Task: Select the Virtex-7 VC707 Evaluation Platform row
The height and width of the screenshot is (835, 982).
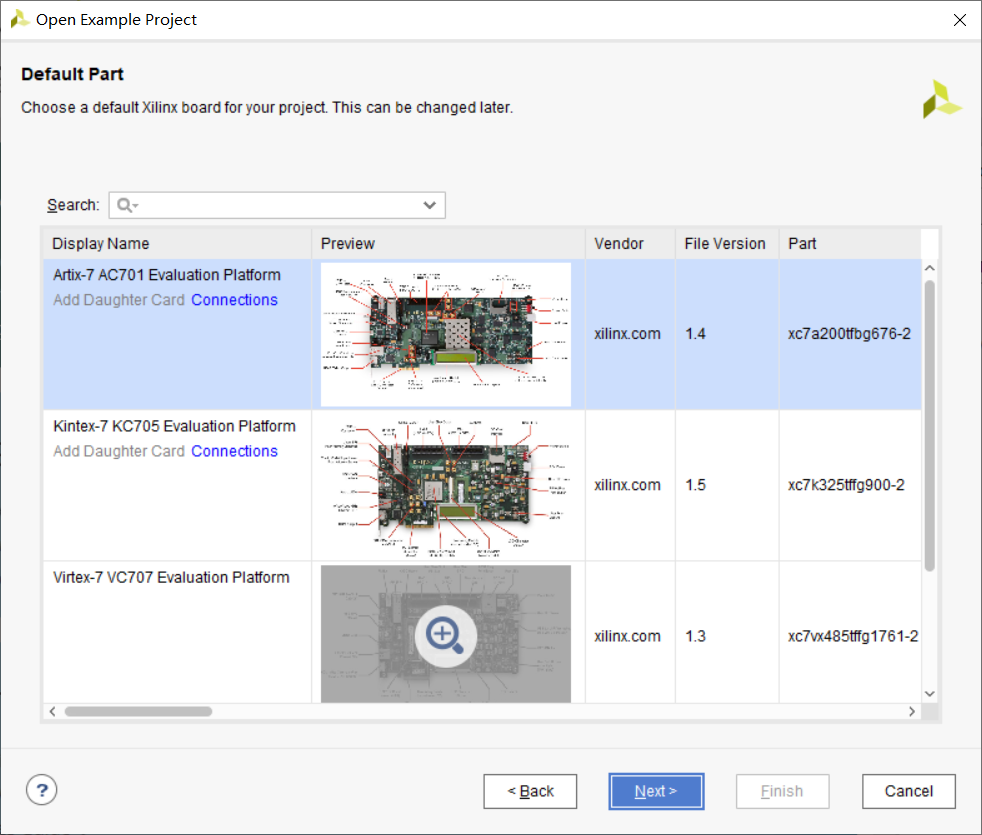Action: (x=171, y=577)
